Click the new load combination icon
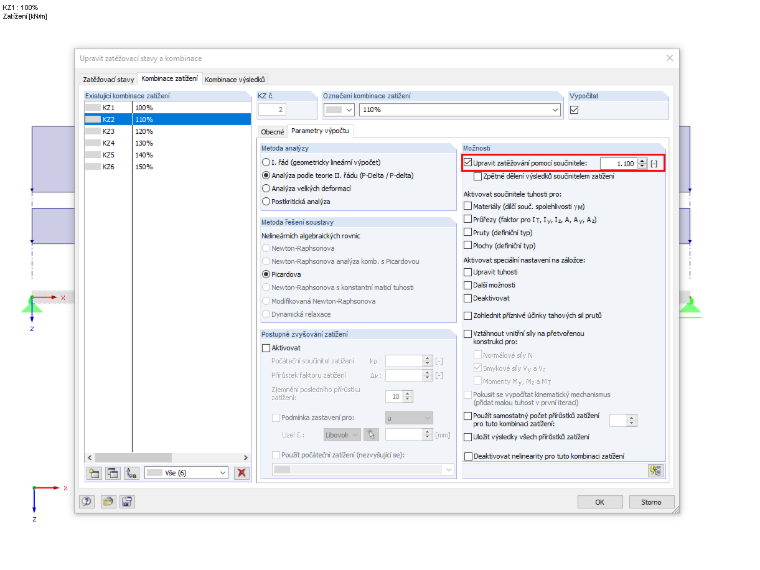Viewport: 760px width, 570px height. click(x=95, y=473)
